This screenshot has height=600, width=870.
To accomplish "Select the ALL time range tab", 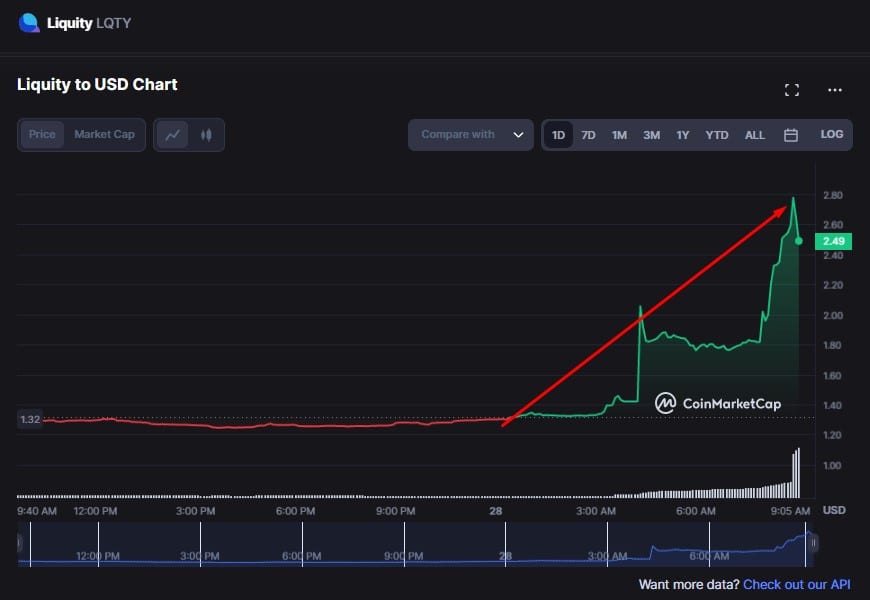I will tap(755, 135).
